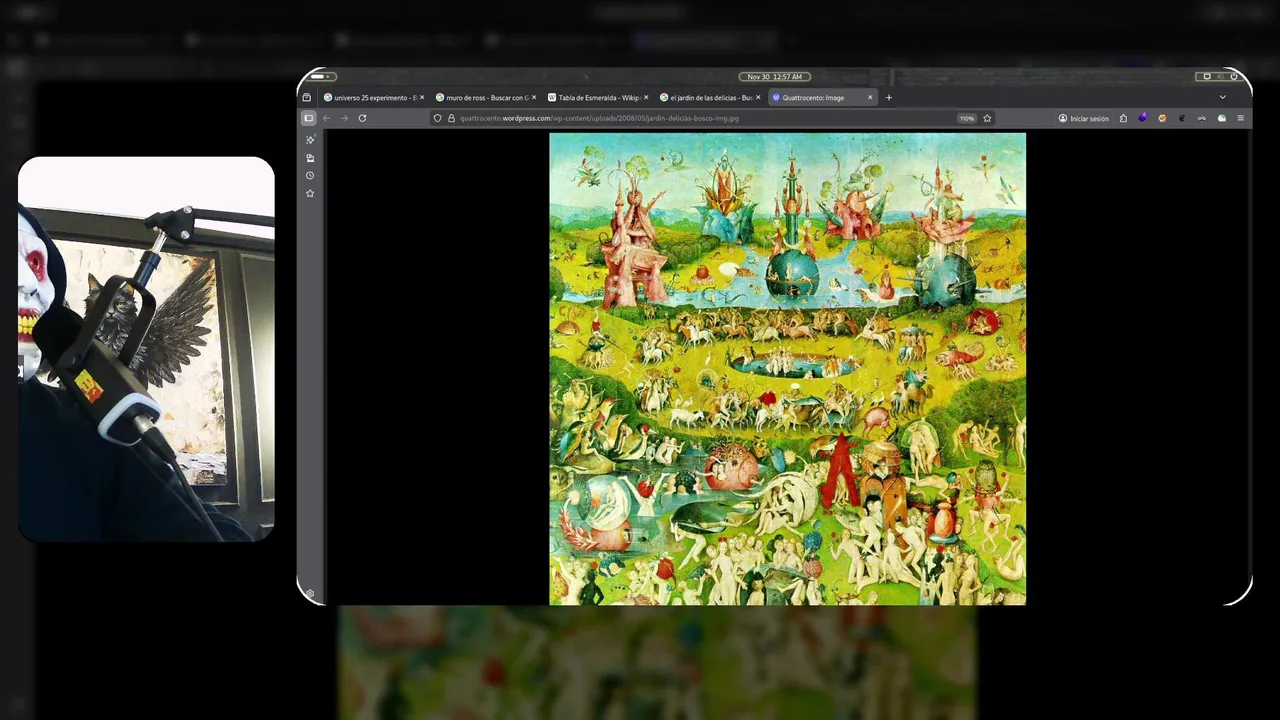Click the volume icon in the top bar

1220,76
